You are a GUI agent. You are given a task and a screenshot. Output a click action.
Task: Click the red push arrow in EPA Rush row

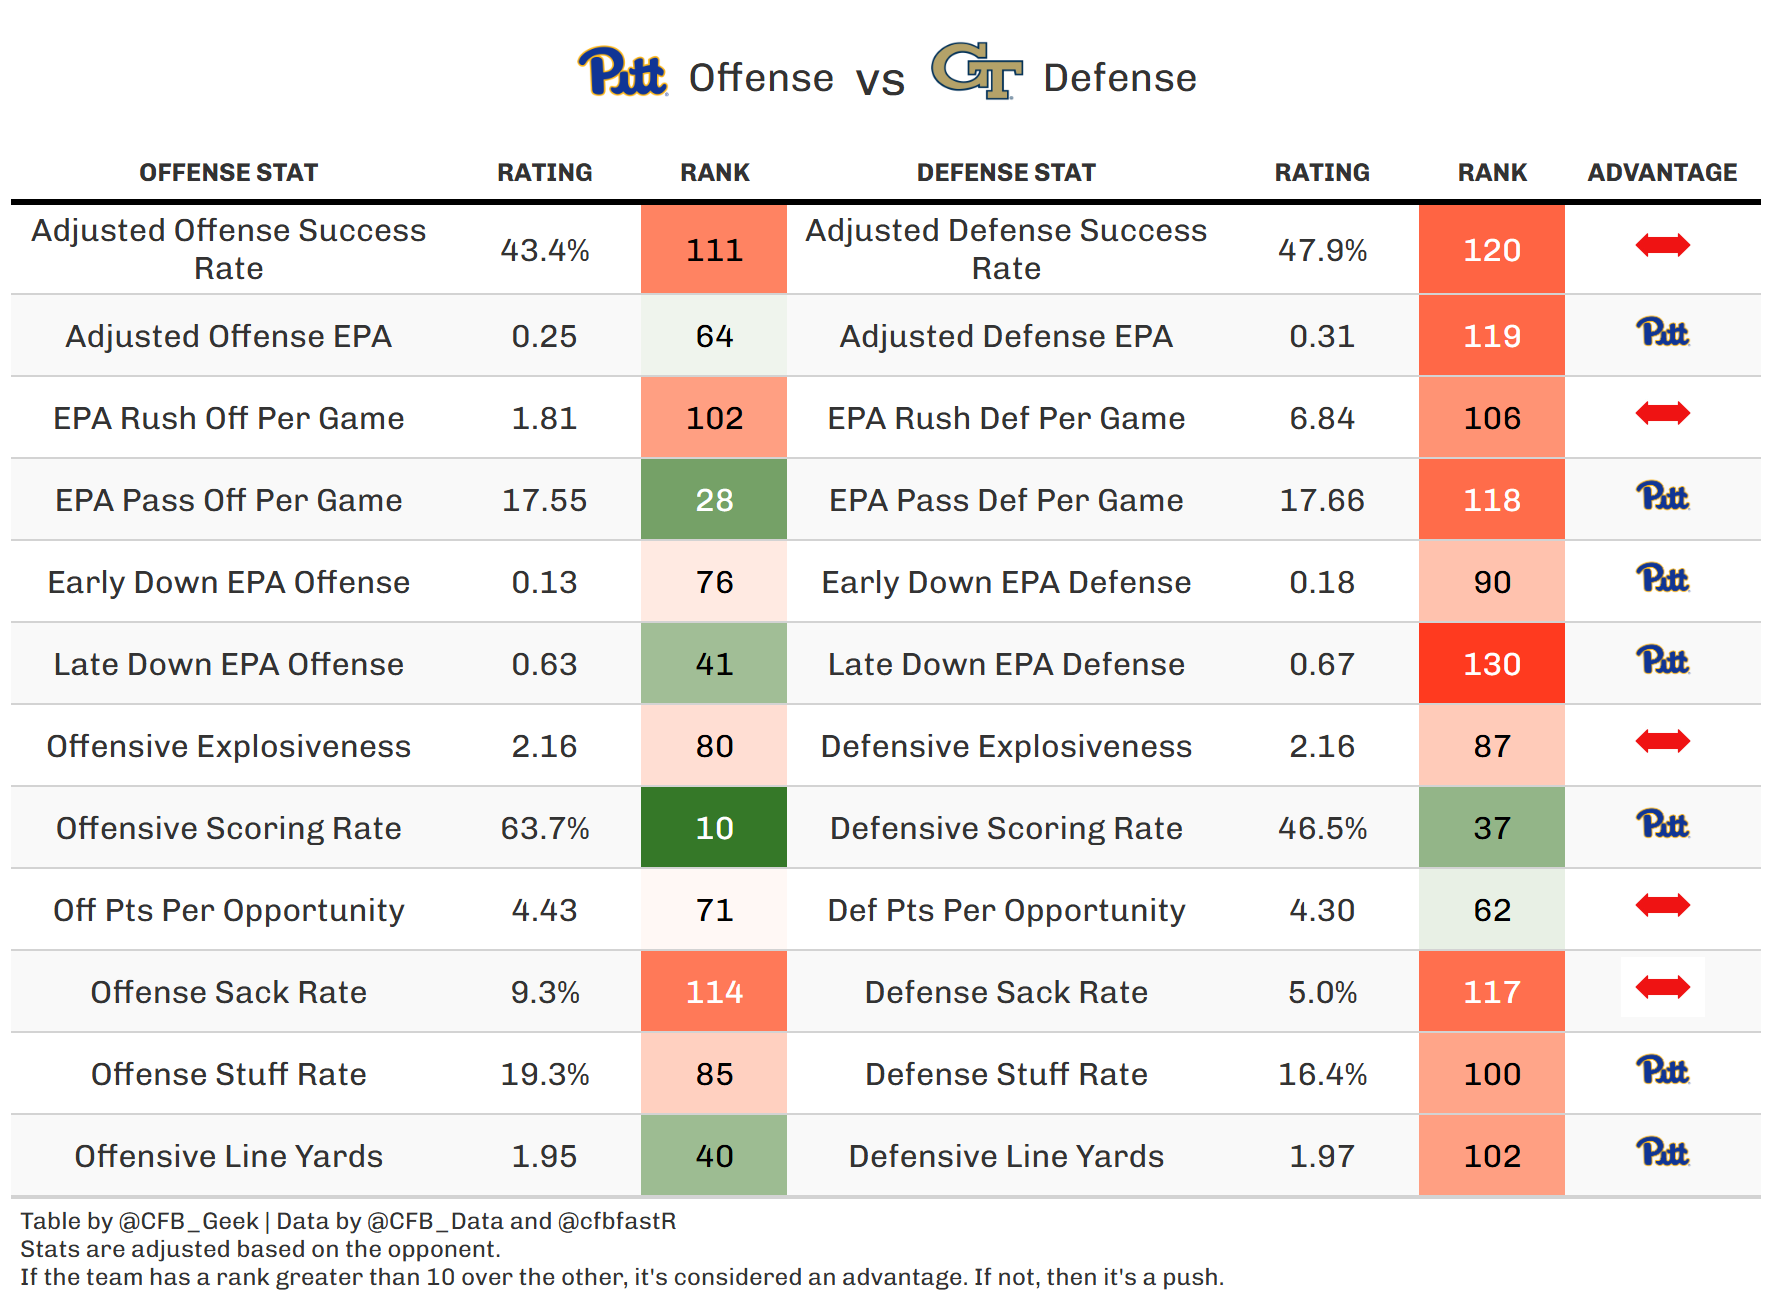point(1662,413)
